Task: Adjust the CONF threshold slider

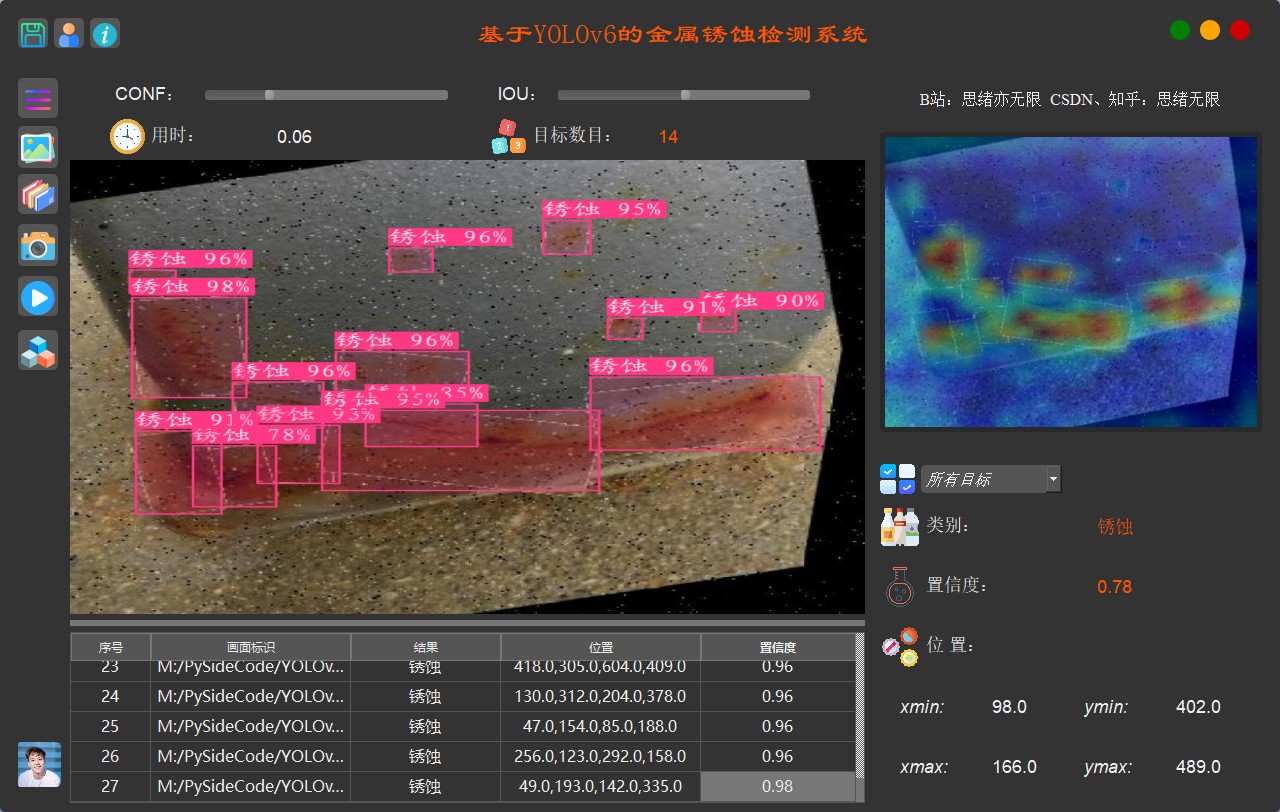Action: [269, 95]
